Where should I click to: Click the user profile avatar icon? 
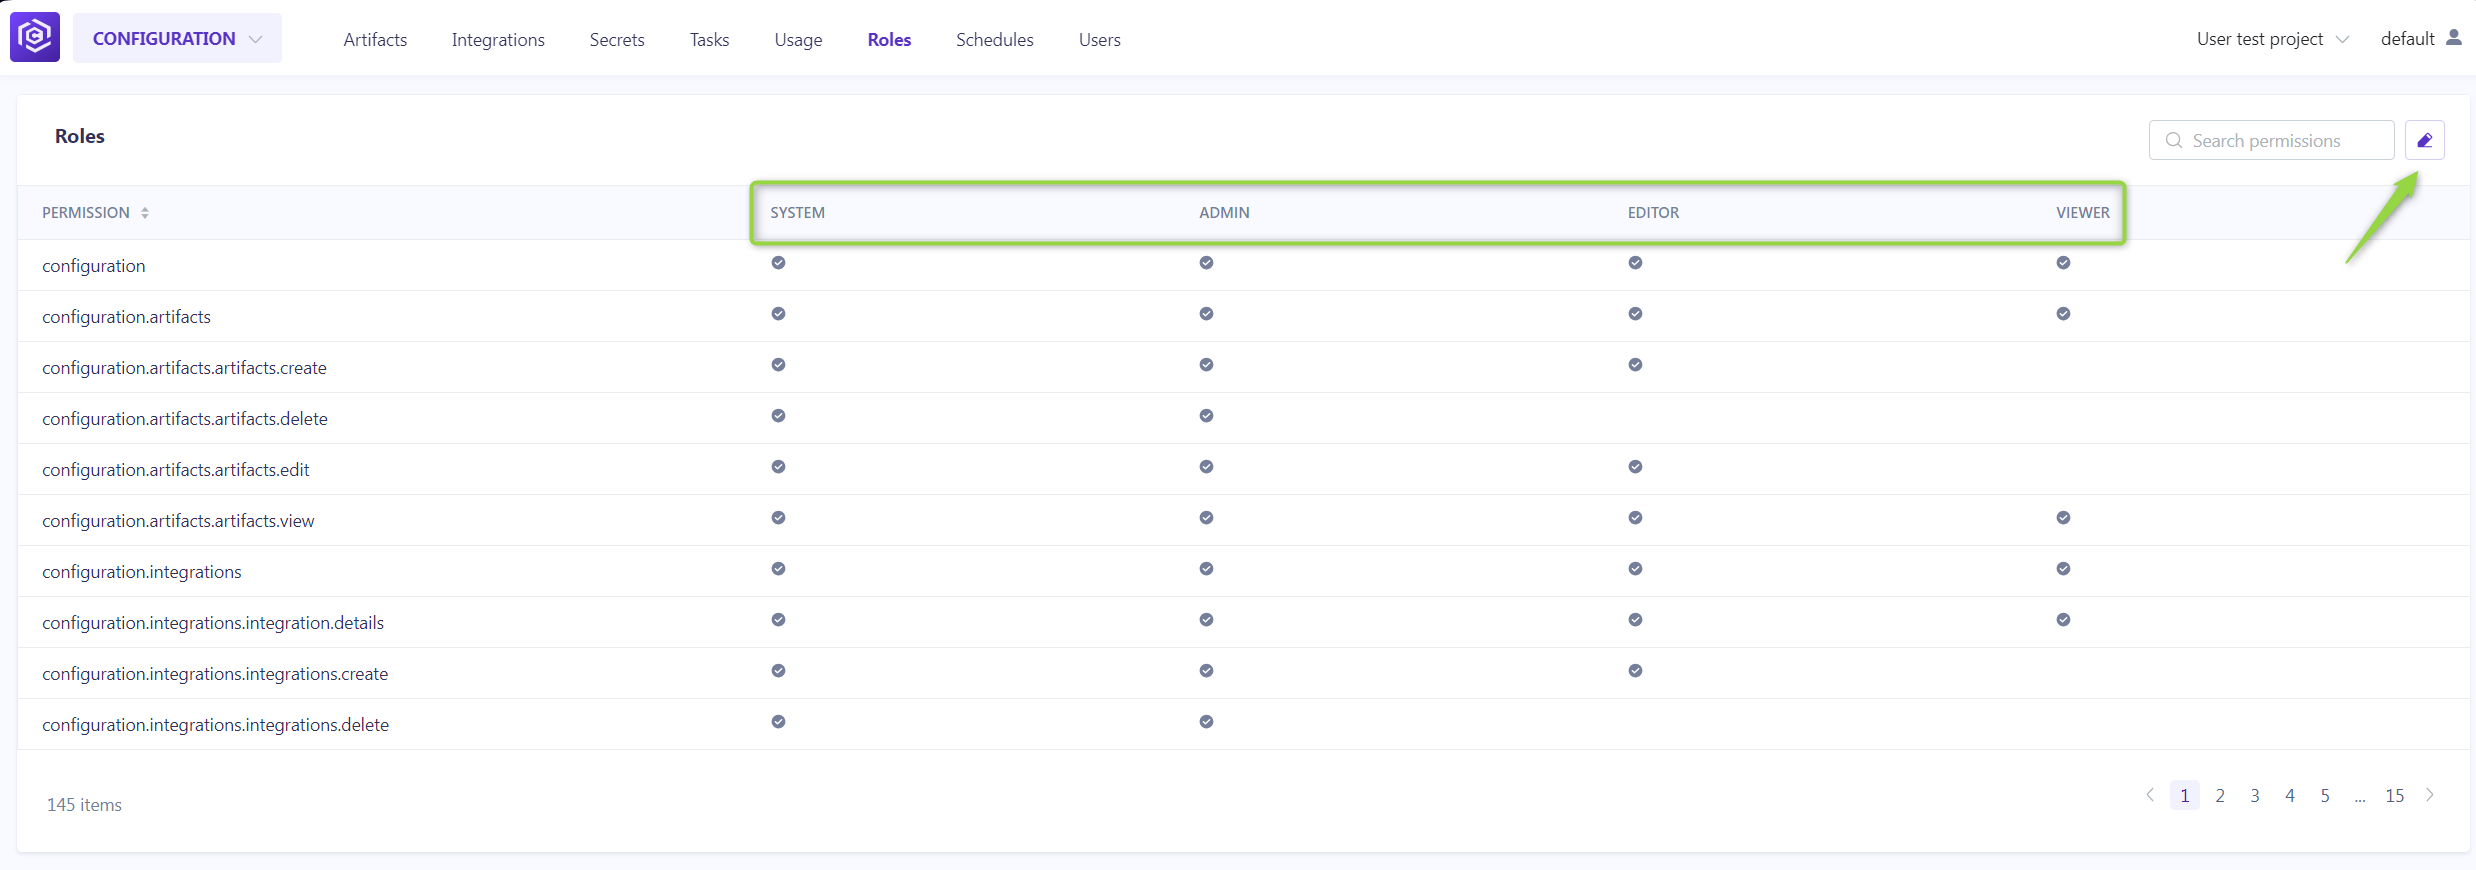pos(2453,38)
